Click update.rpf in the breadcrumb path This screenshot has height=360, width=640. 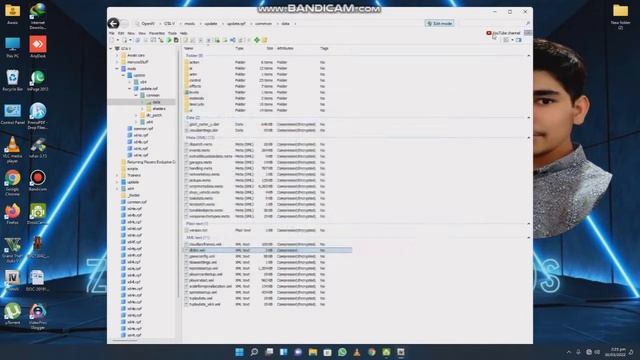click(236, 24)
